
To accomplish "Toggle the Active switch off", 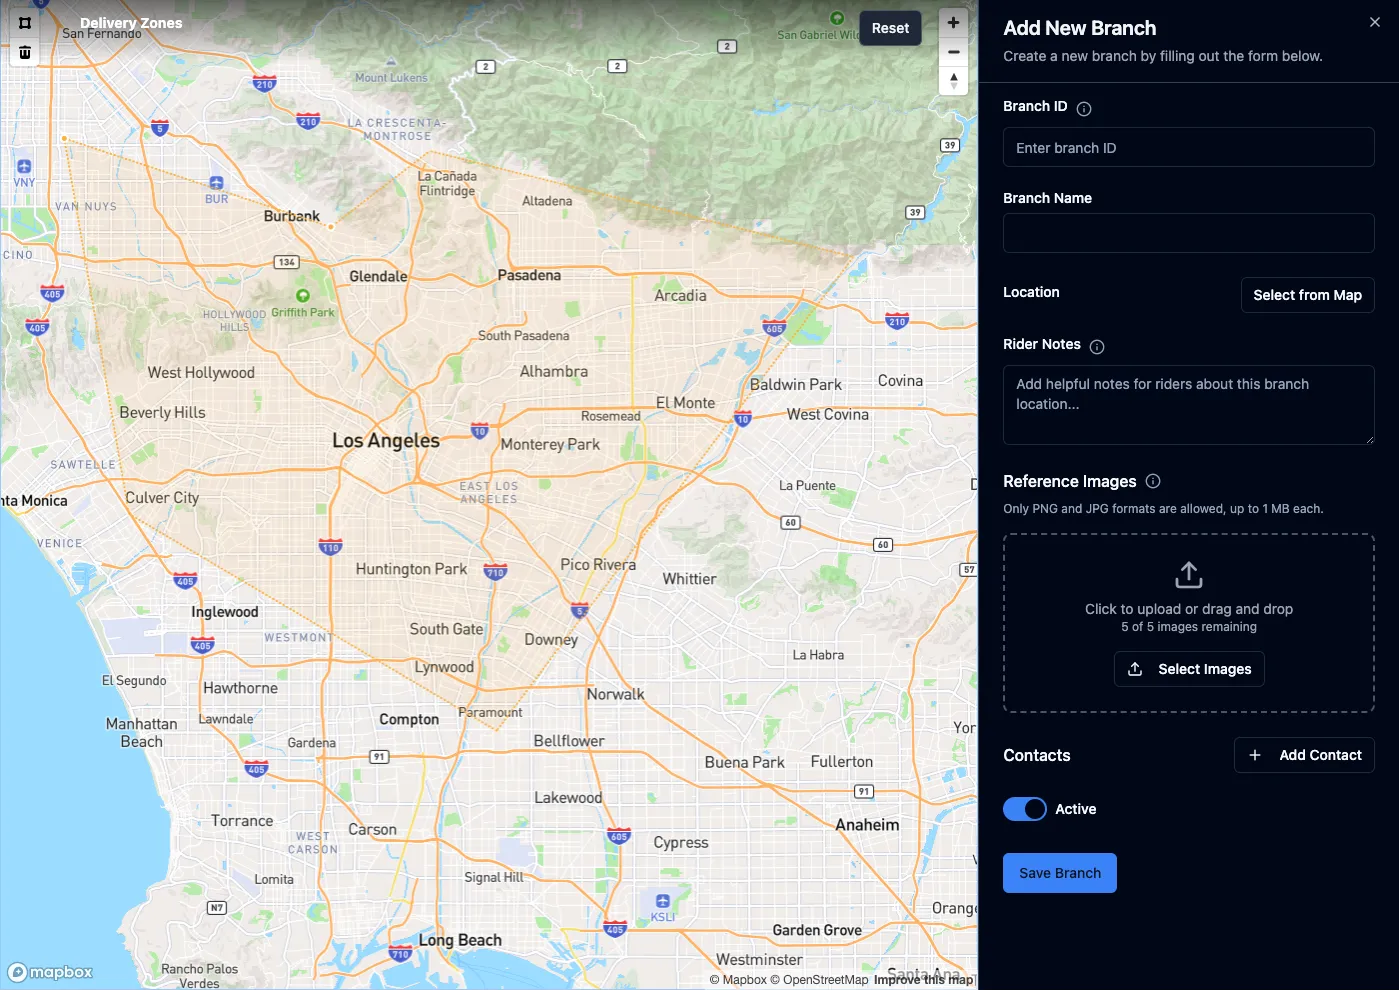I will coord(1025,809).
